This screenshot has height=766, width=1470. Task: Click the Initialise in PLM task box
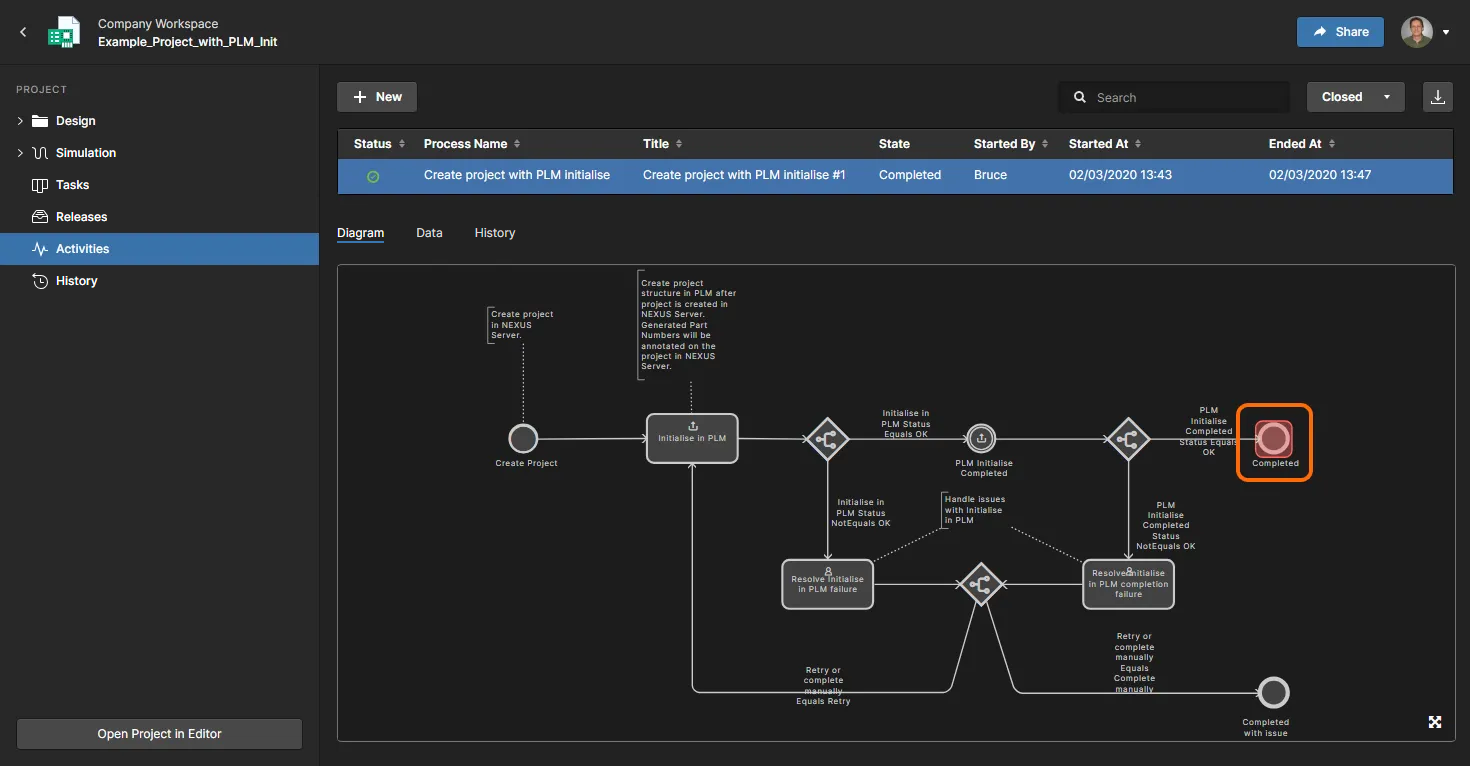tap(692, 438)
